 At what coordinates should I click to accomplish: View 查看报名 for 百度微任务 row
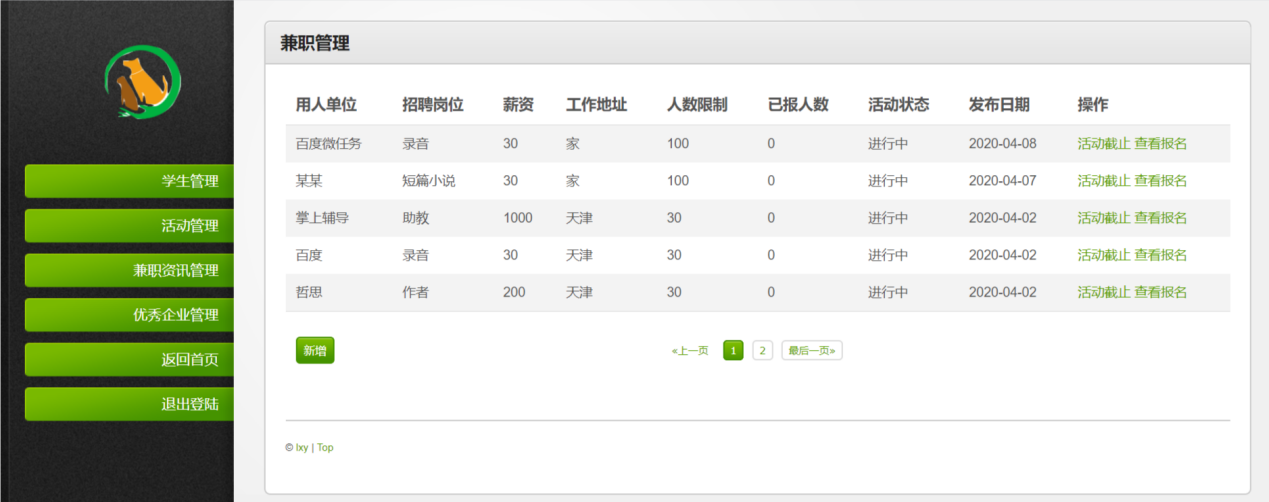click(x=1160, y=144)
